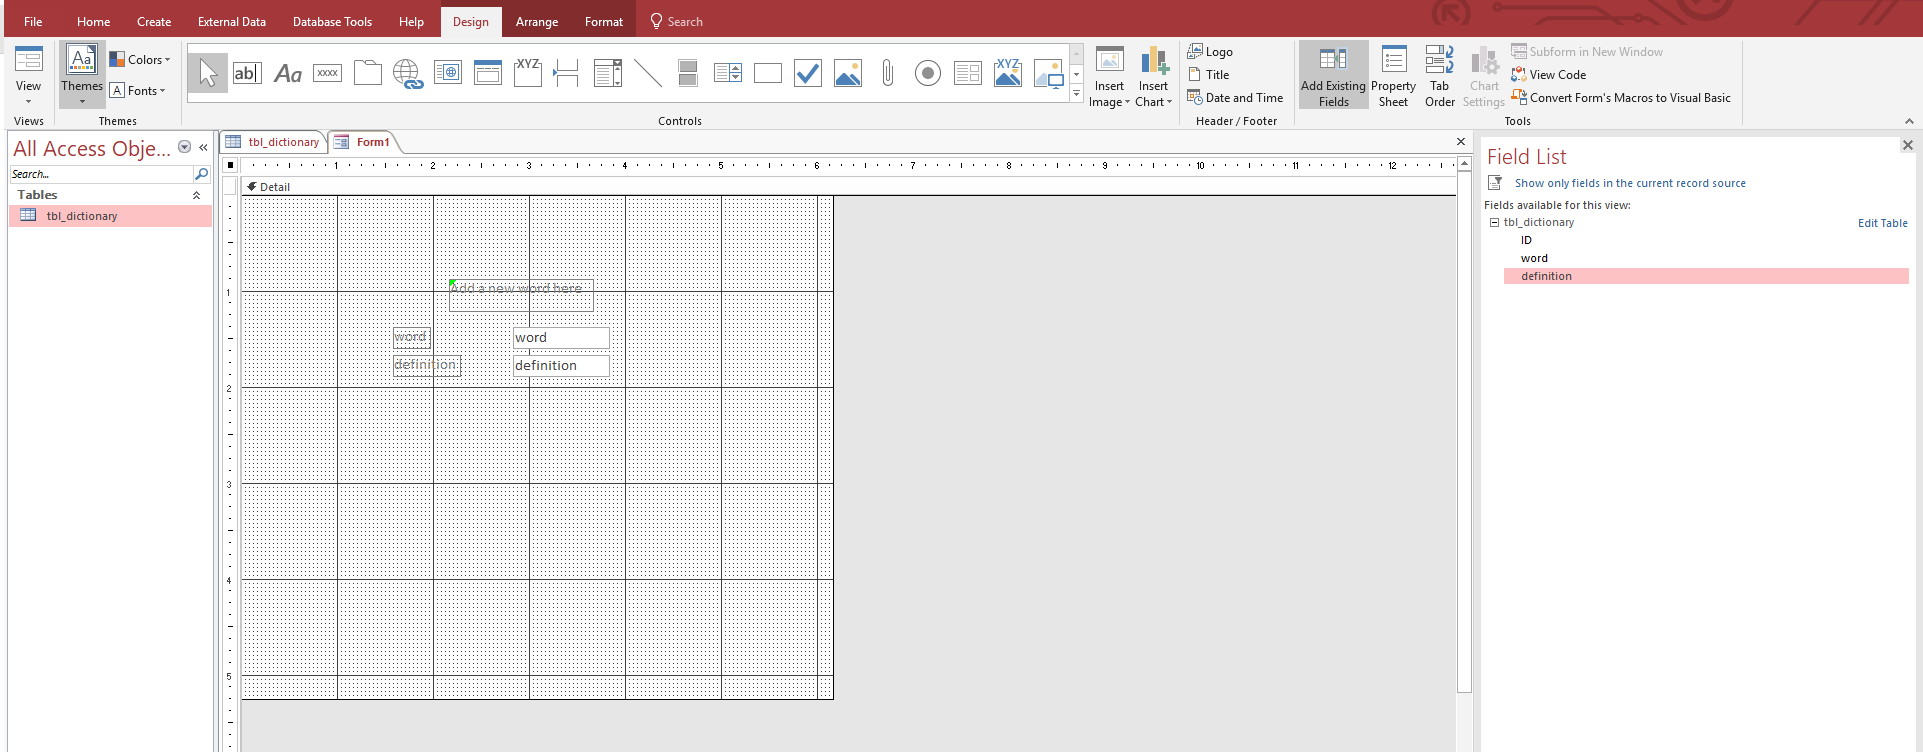
Task: Select the Label (Aa) control tool
Action: (x=288, y=73)
